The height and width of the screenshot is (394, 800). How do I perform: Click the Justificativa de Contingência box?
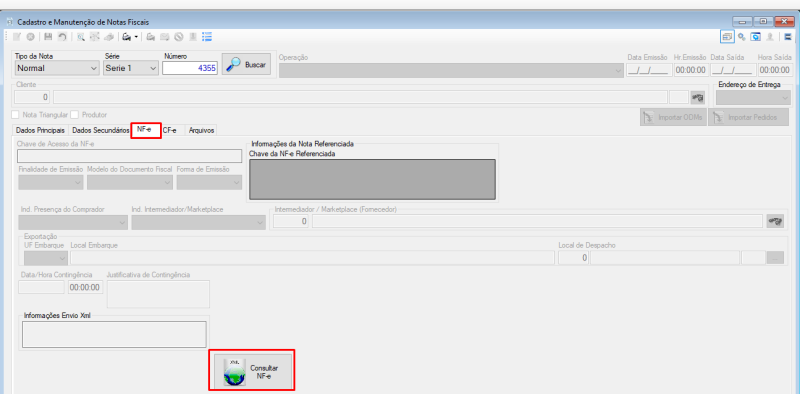click(158, 294)
